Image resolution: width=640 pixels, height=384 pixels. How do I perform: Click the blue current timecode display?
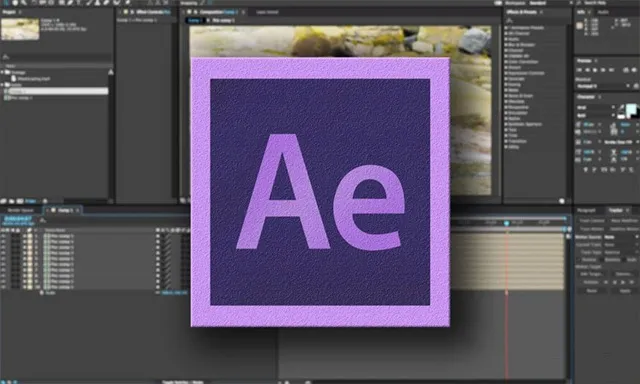pos(19,219)
